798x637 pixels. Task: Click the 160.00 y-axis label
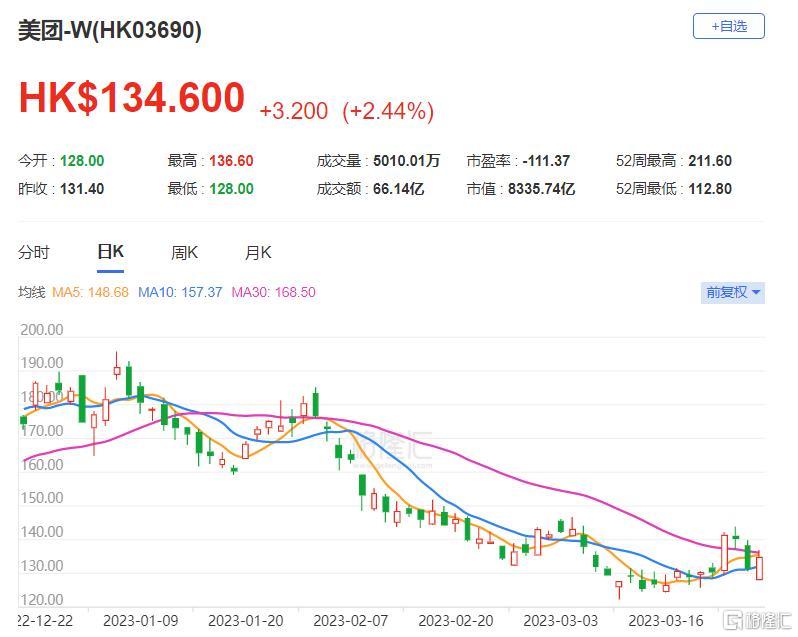(42, 465)
